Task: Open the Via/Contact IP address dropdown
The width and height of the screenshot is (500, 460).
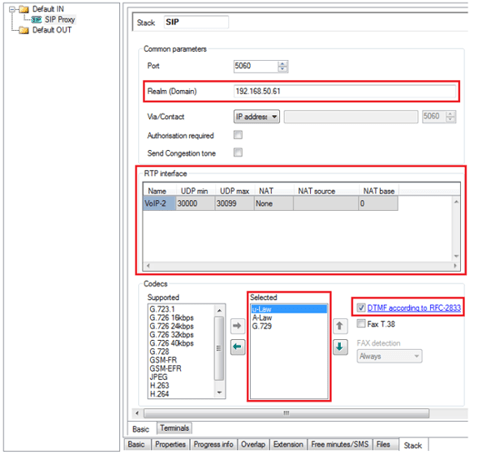Action: click(256, 117)
